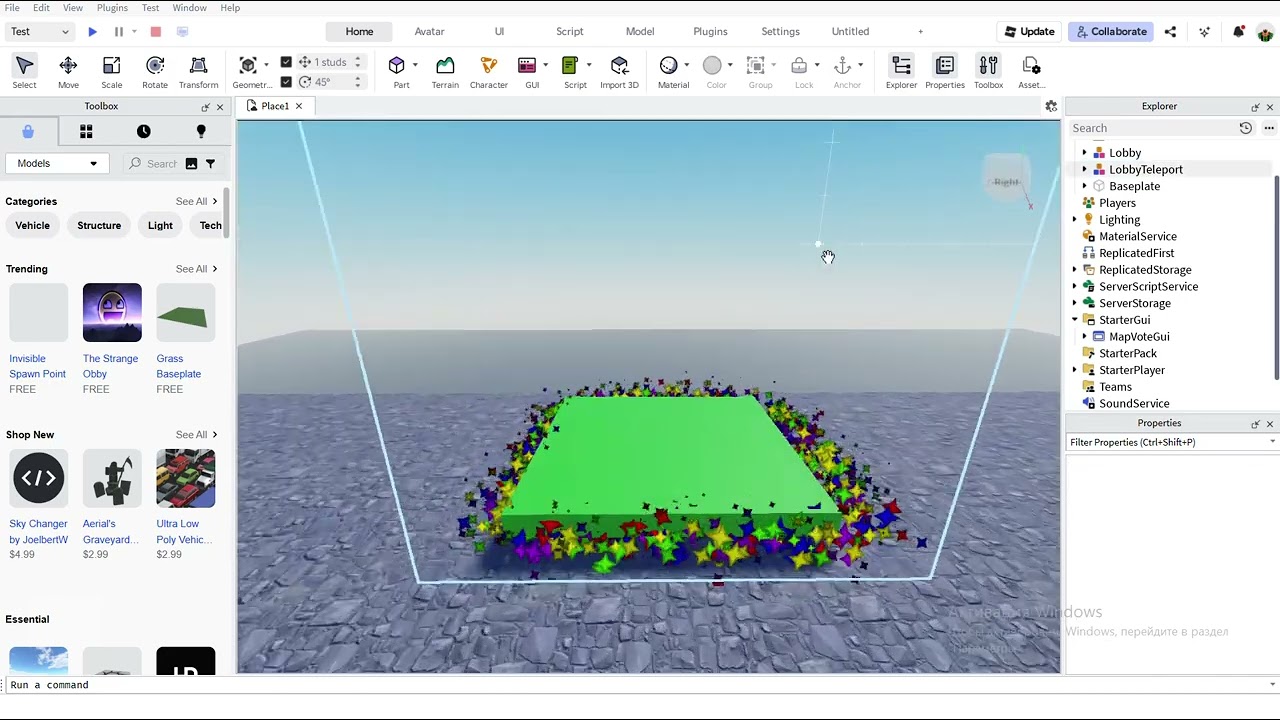Screen dimensions: 1280x720
Task: Select the Vehicle category chip
Action: (x=32, y=226)
